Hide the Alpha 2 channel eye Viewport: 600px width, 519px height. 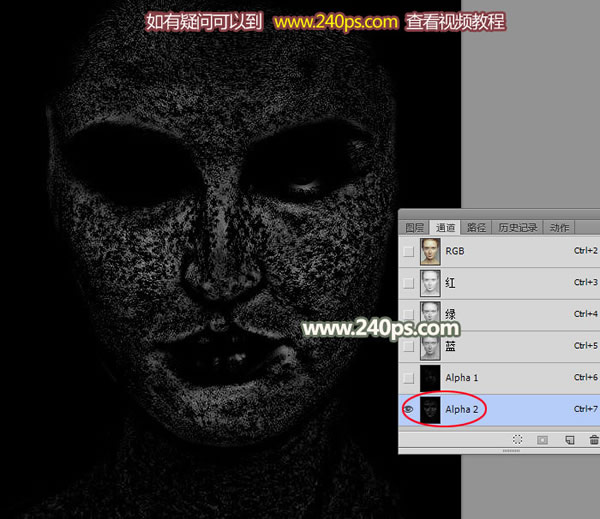tap(409, 409)
